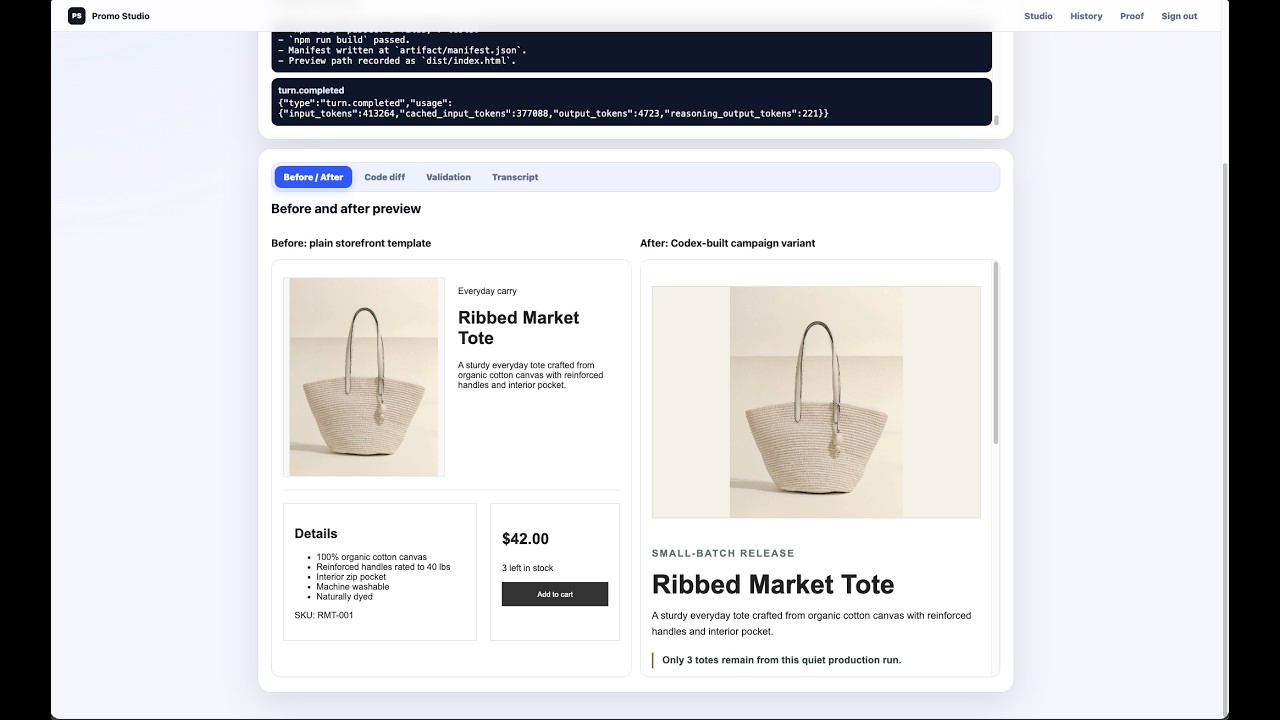Click the 'Interior zip pocket' bullet
The height and width of the screenshot is (720, 1280).
[x=351, y=577]
